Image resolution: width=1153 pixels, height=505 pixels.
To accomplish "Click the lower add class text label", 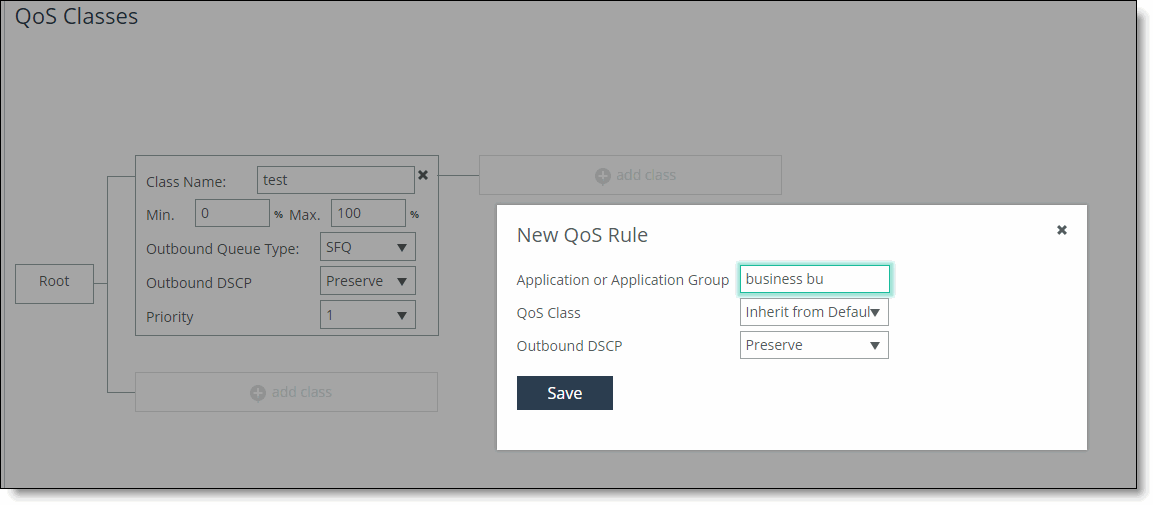I will (x=301, y=392).
